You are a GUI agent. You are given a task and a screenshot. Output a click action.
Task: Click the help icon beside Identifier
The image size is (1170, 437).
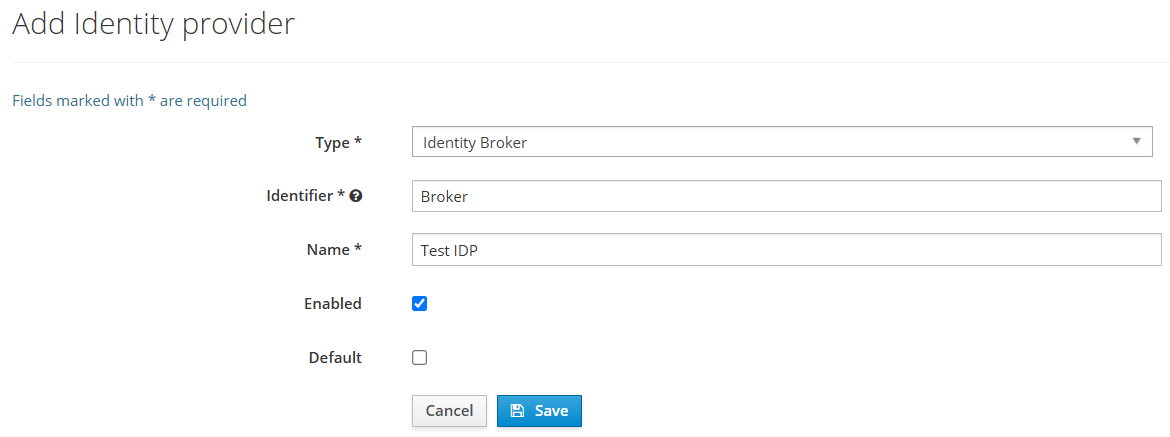pos(356,196)
